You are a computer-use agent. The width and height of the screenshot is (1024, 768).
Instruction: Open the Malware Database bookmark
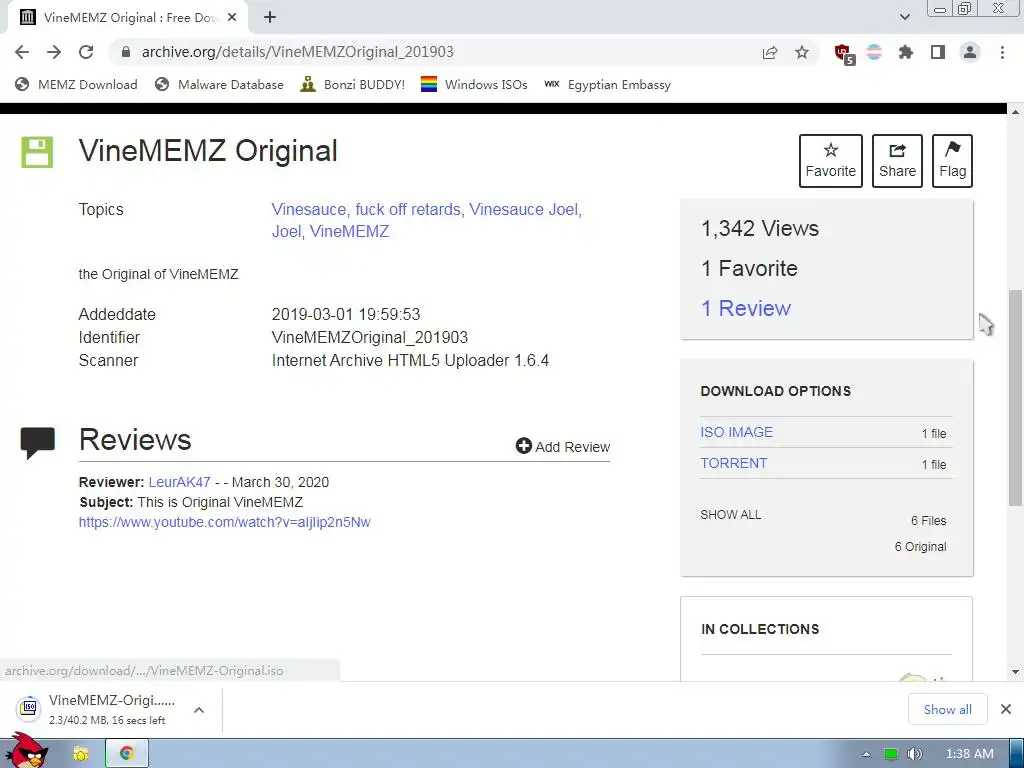(219, 84)
